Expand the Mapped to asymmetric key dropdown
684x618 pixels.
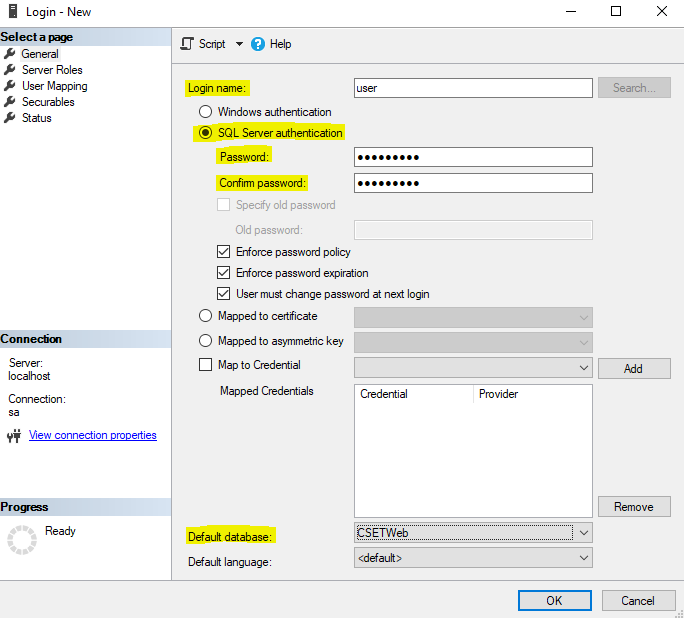(x=584, y=342)
